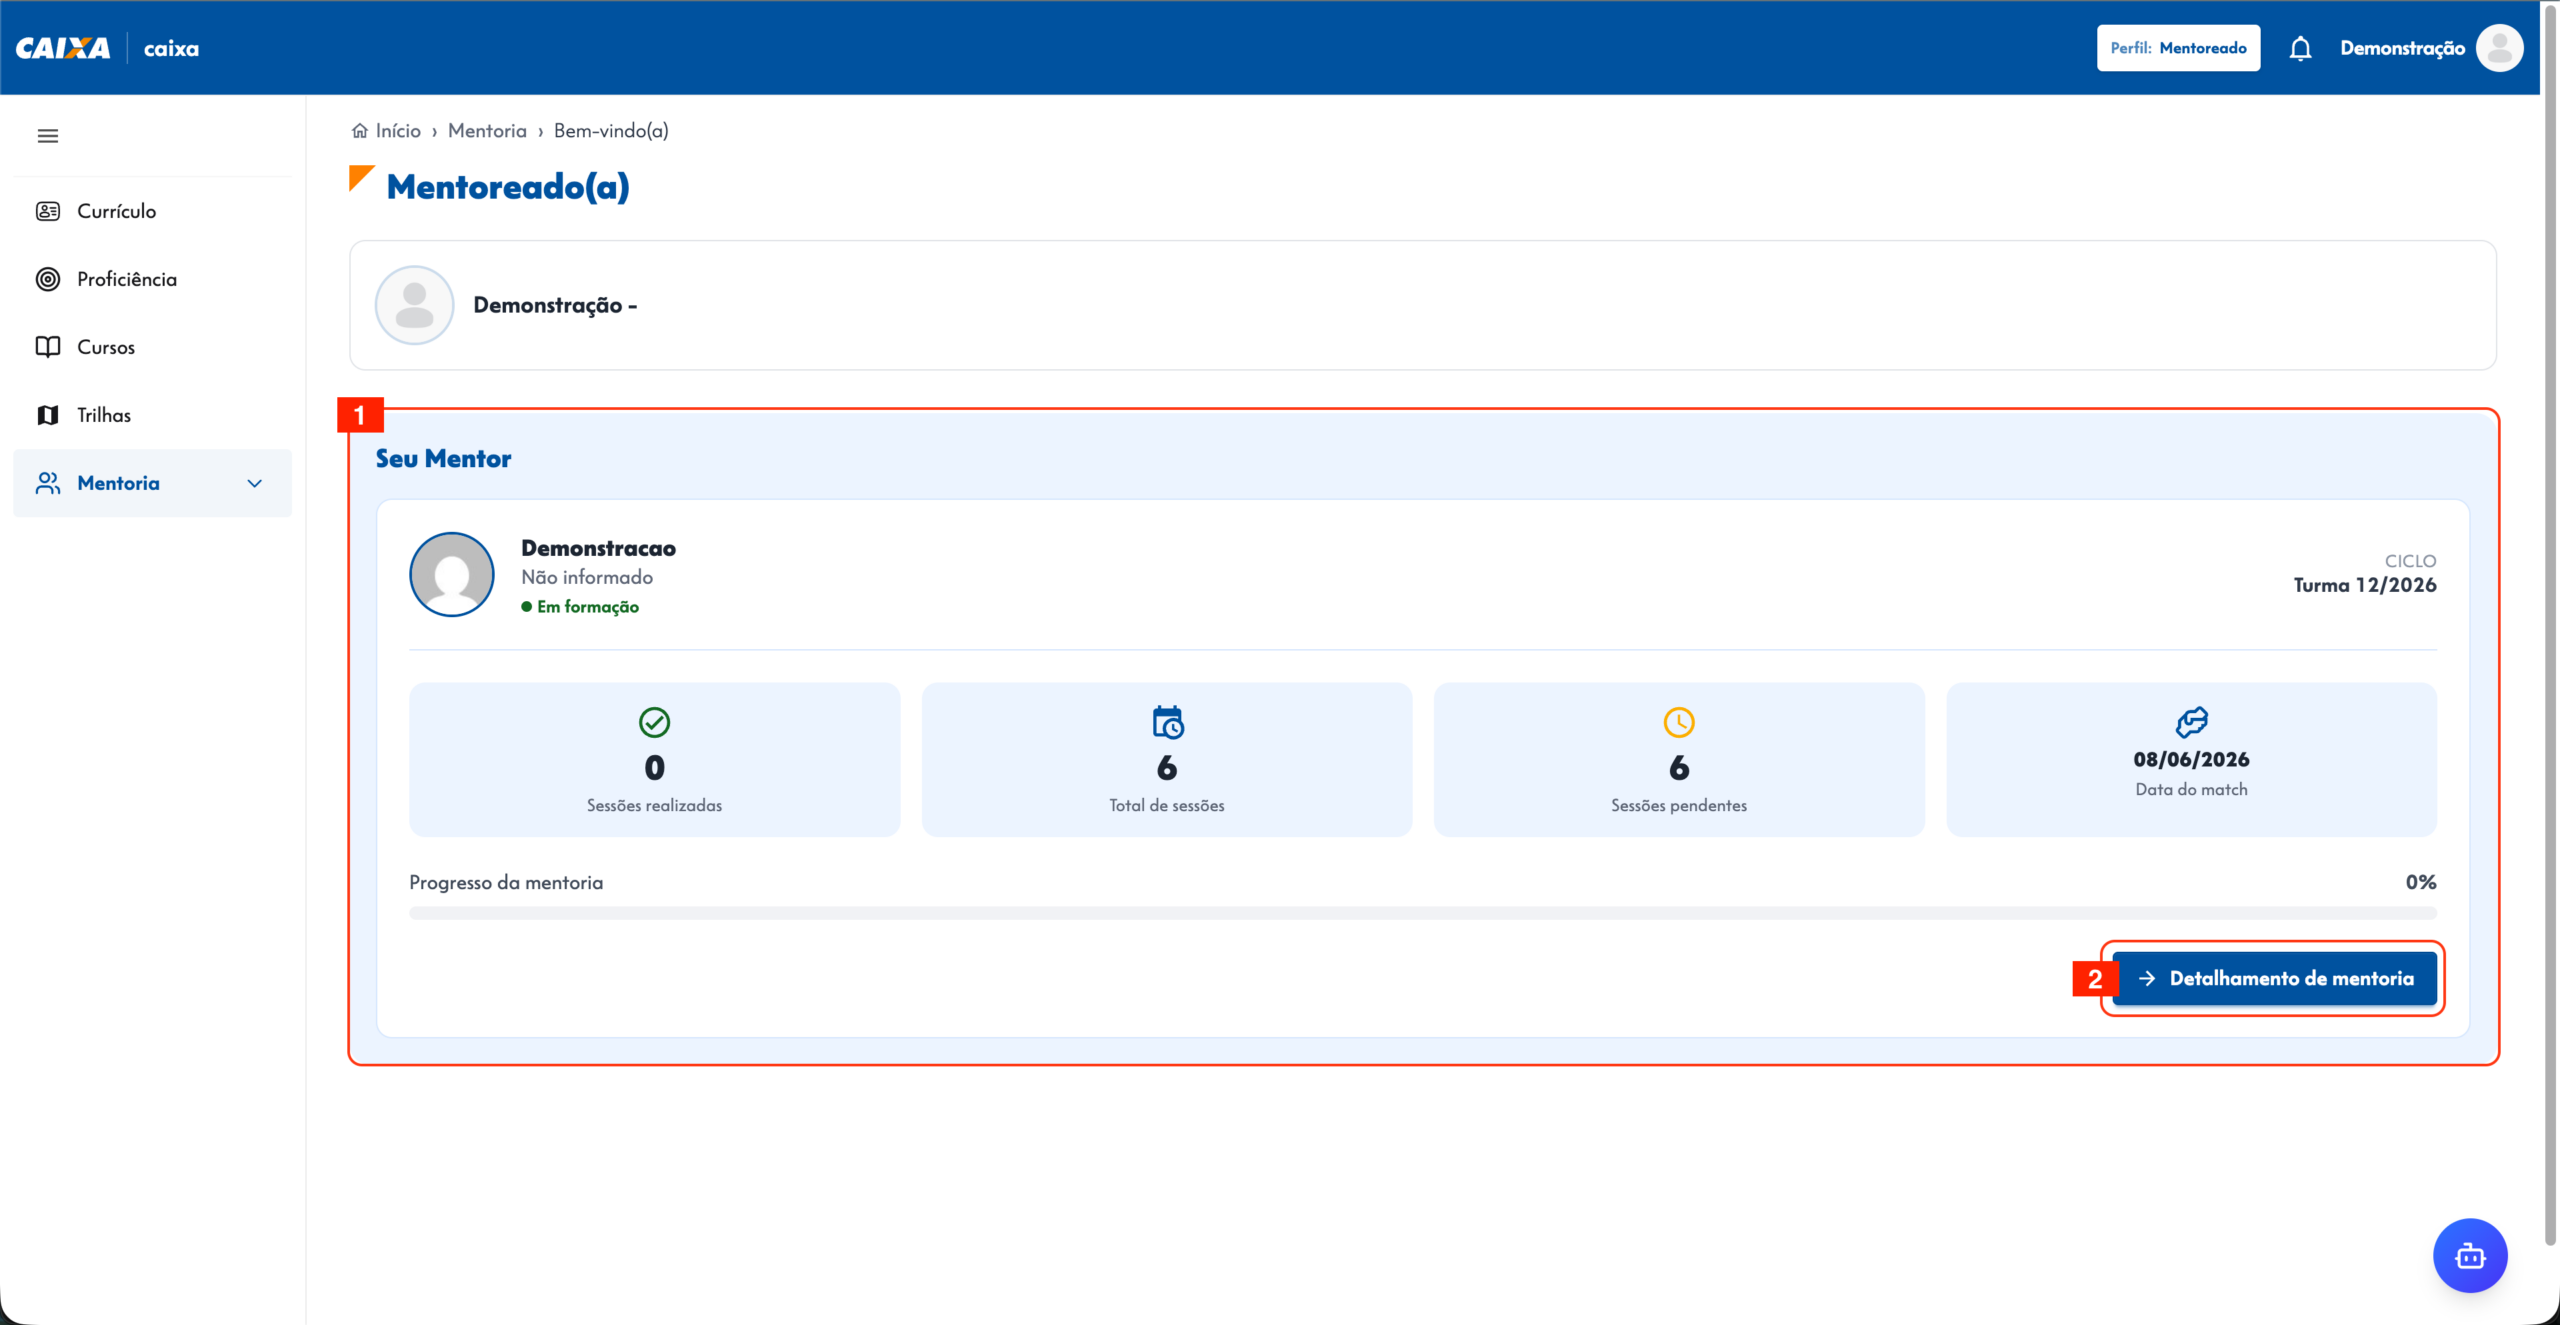Click the Bem-vindo(a) breadcrumb
Screen dimensions: 2560x1325
click(x=611, y=131)
